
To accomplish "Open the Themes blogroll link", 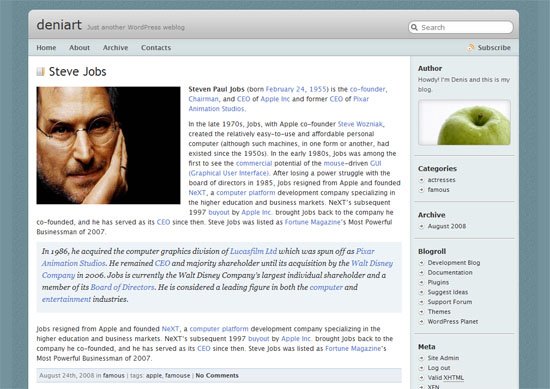I will [439, 312].
